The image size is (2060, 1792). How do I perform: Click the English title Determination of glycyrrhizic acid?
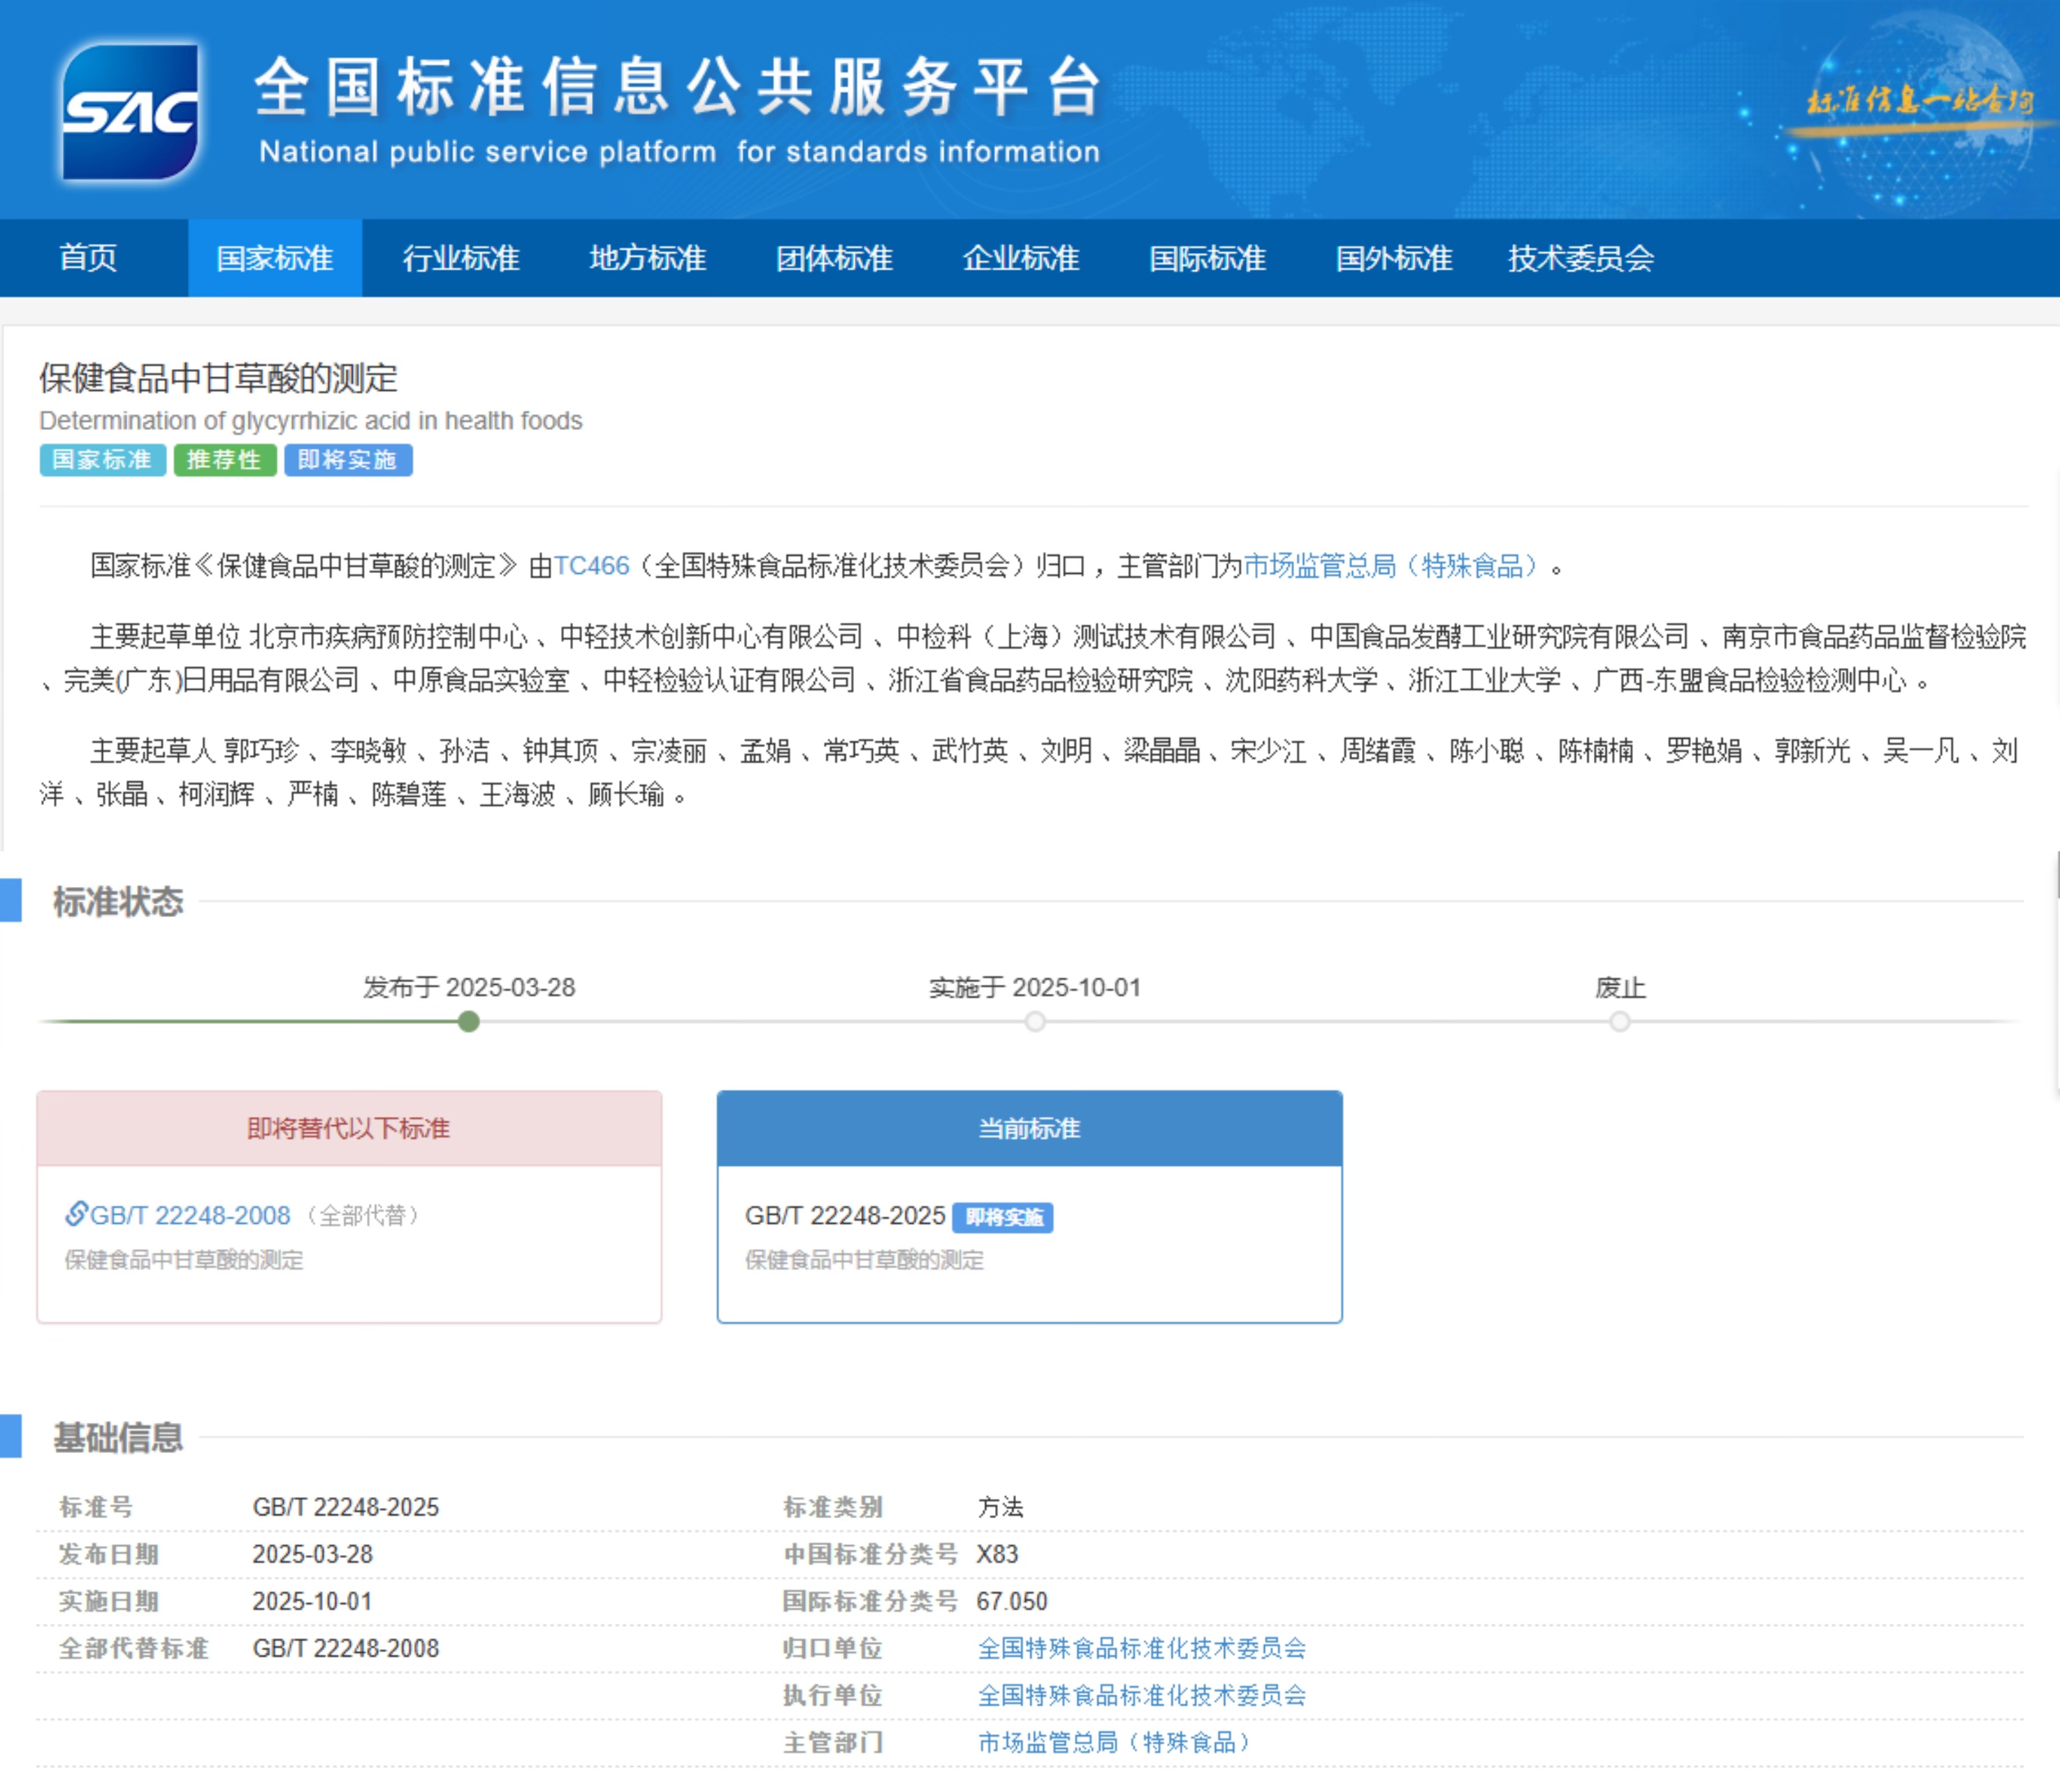click(x=310, y=420)
